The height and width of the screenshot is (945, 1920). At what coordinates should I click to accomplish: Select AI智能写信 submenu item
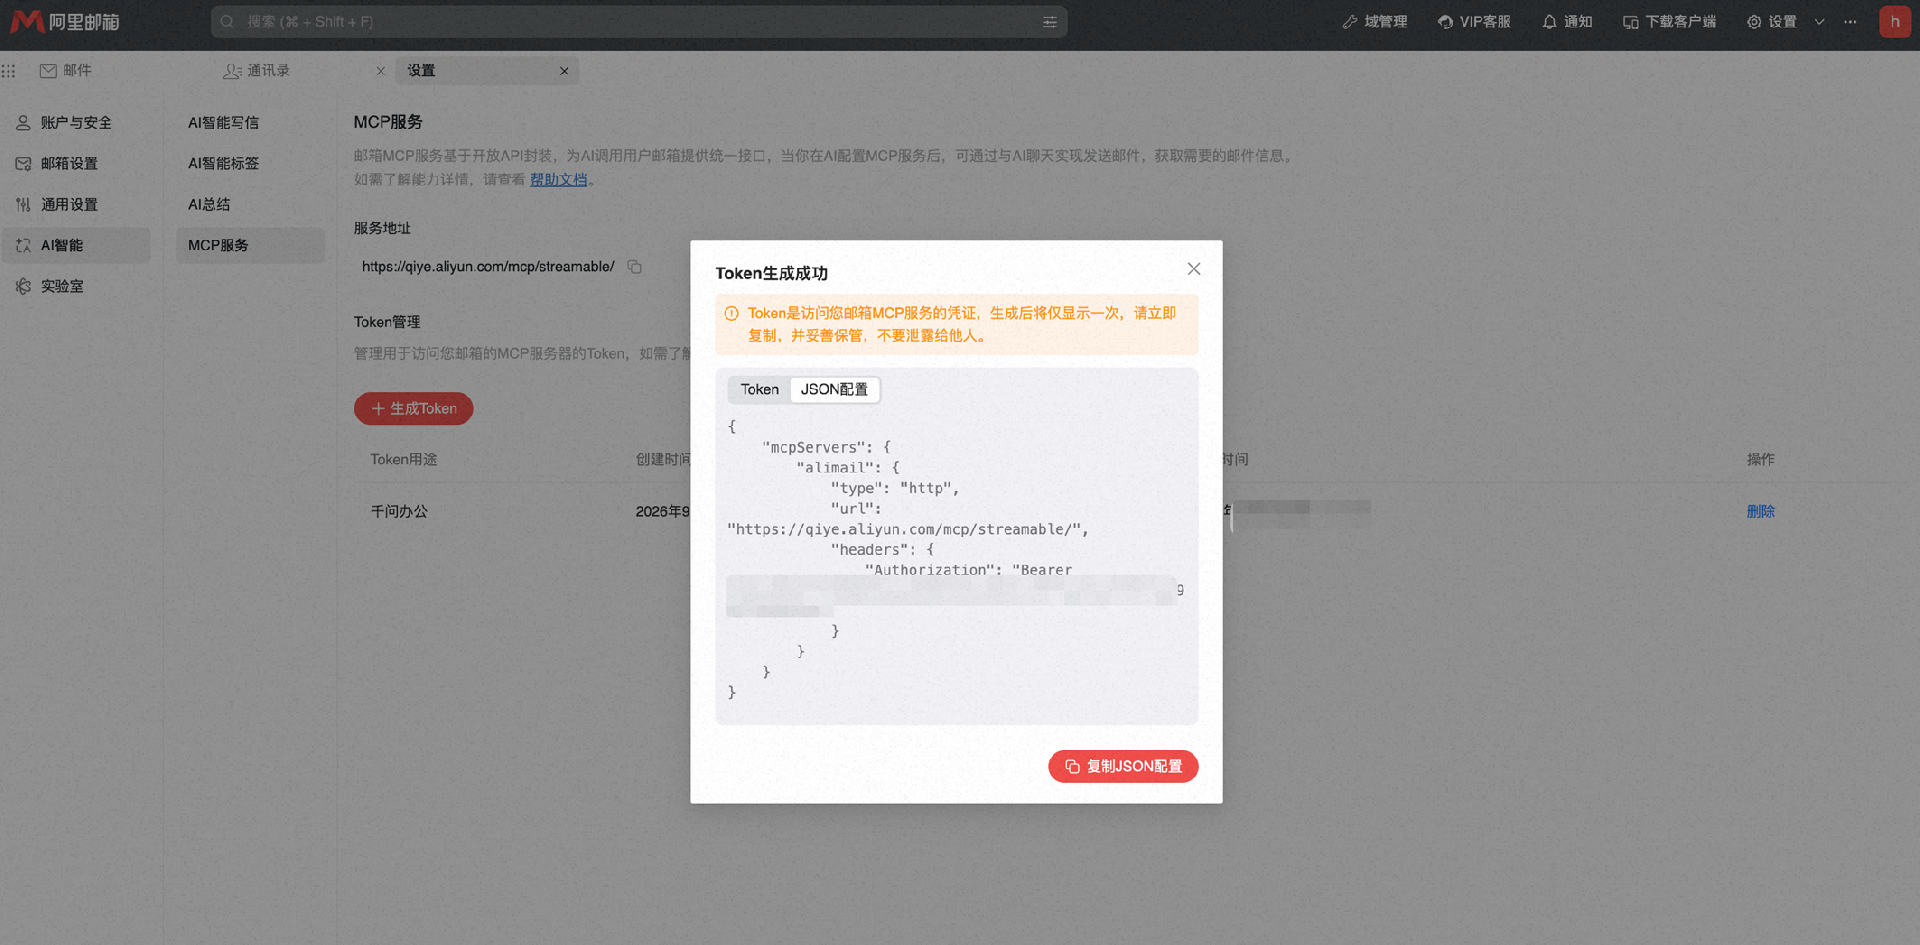click(250, 123)
